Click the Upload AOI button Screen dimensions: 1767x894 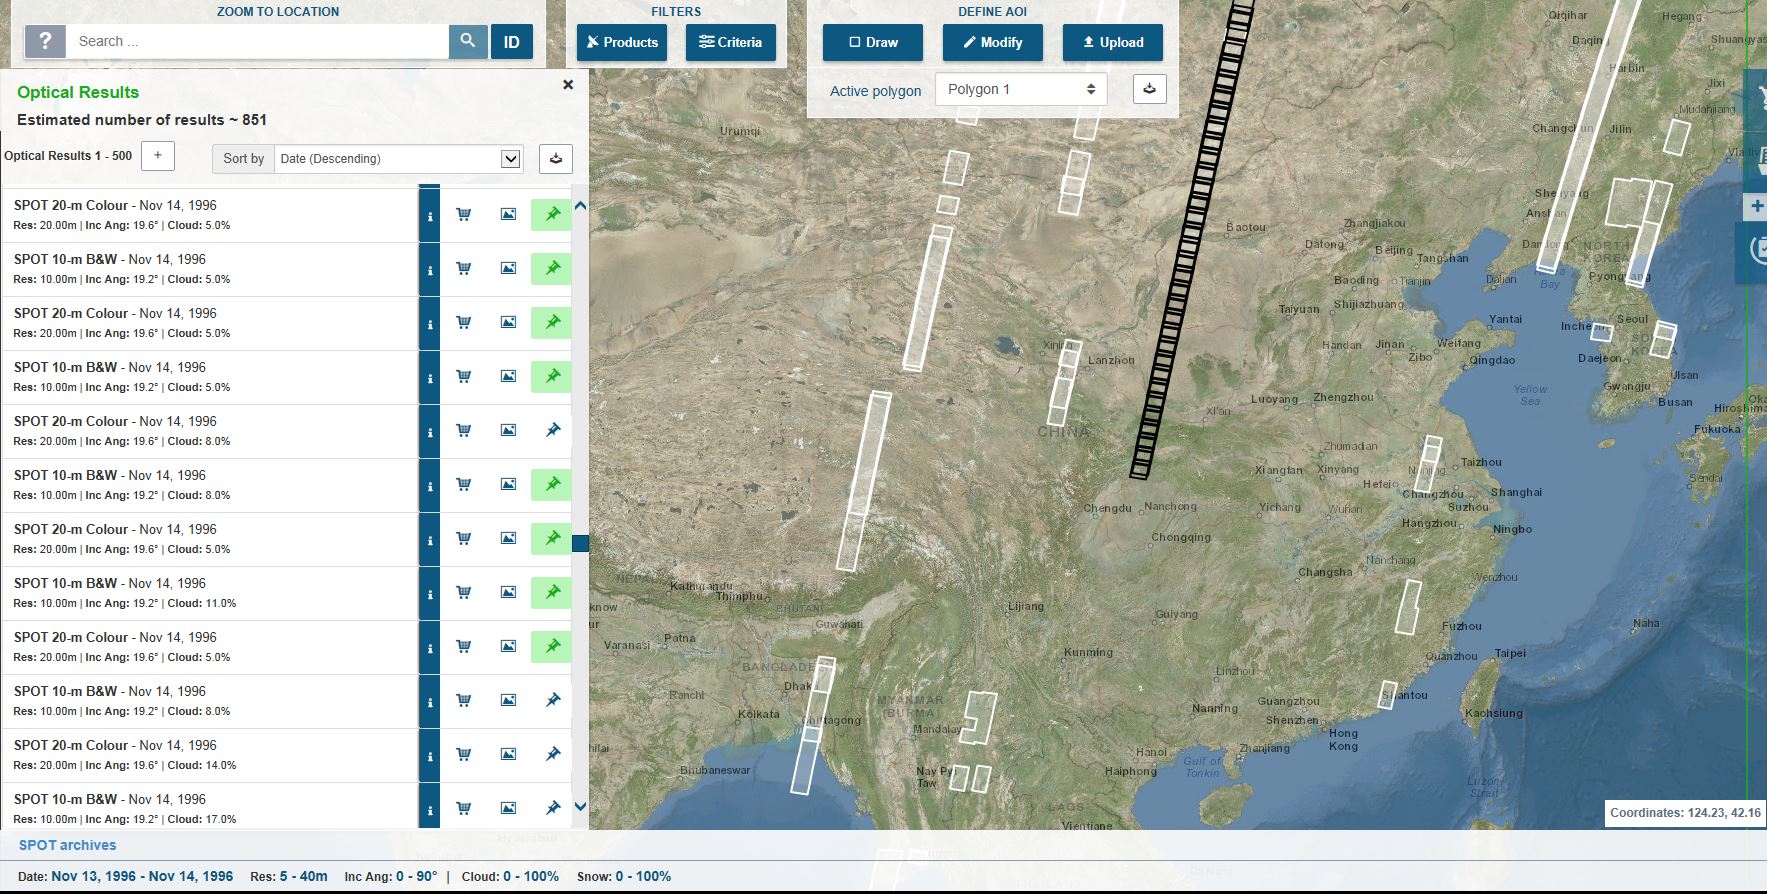(1112, 42)
